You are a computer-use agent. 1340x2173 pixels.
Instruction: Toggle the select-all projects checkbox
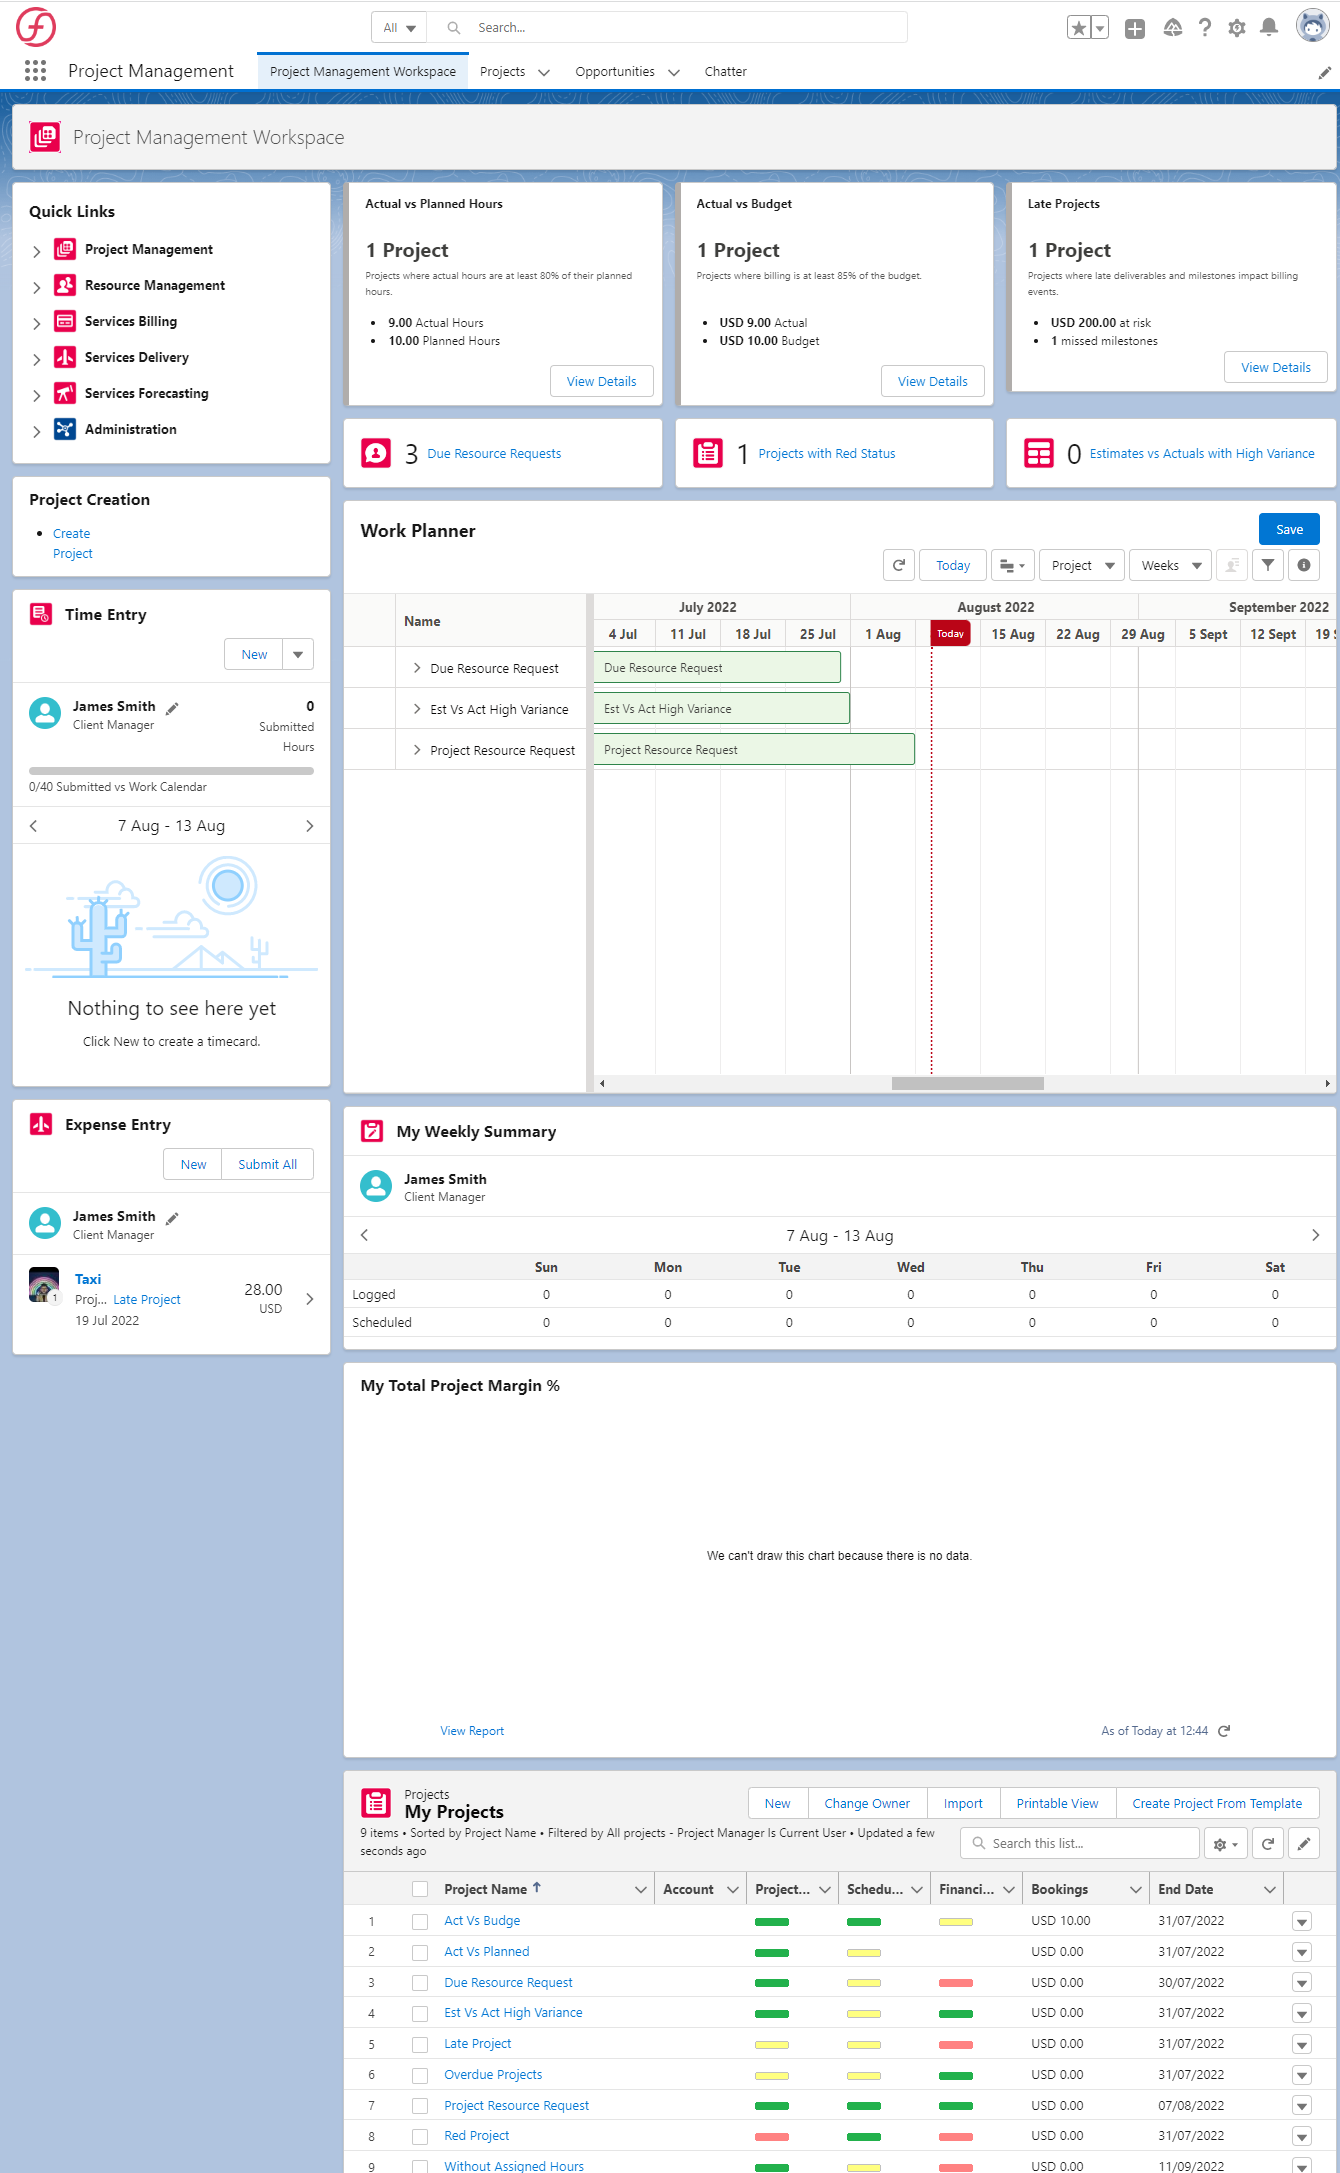(420, 1890)
